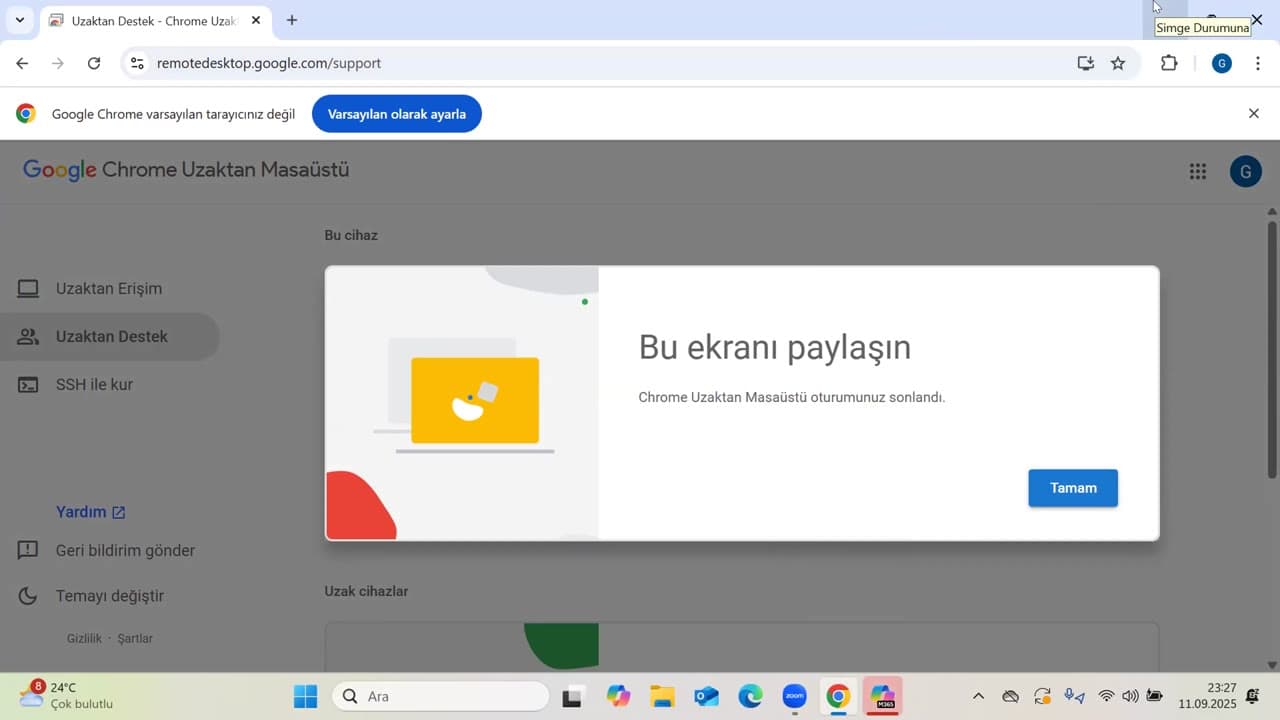This screenshot has height=720, width=1280.
Task: Install the app via the address bar icon
Action: (x=1086, y=63)
